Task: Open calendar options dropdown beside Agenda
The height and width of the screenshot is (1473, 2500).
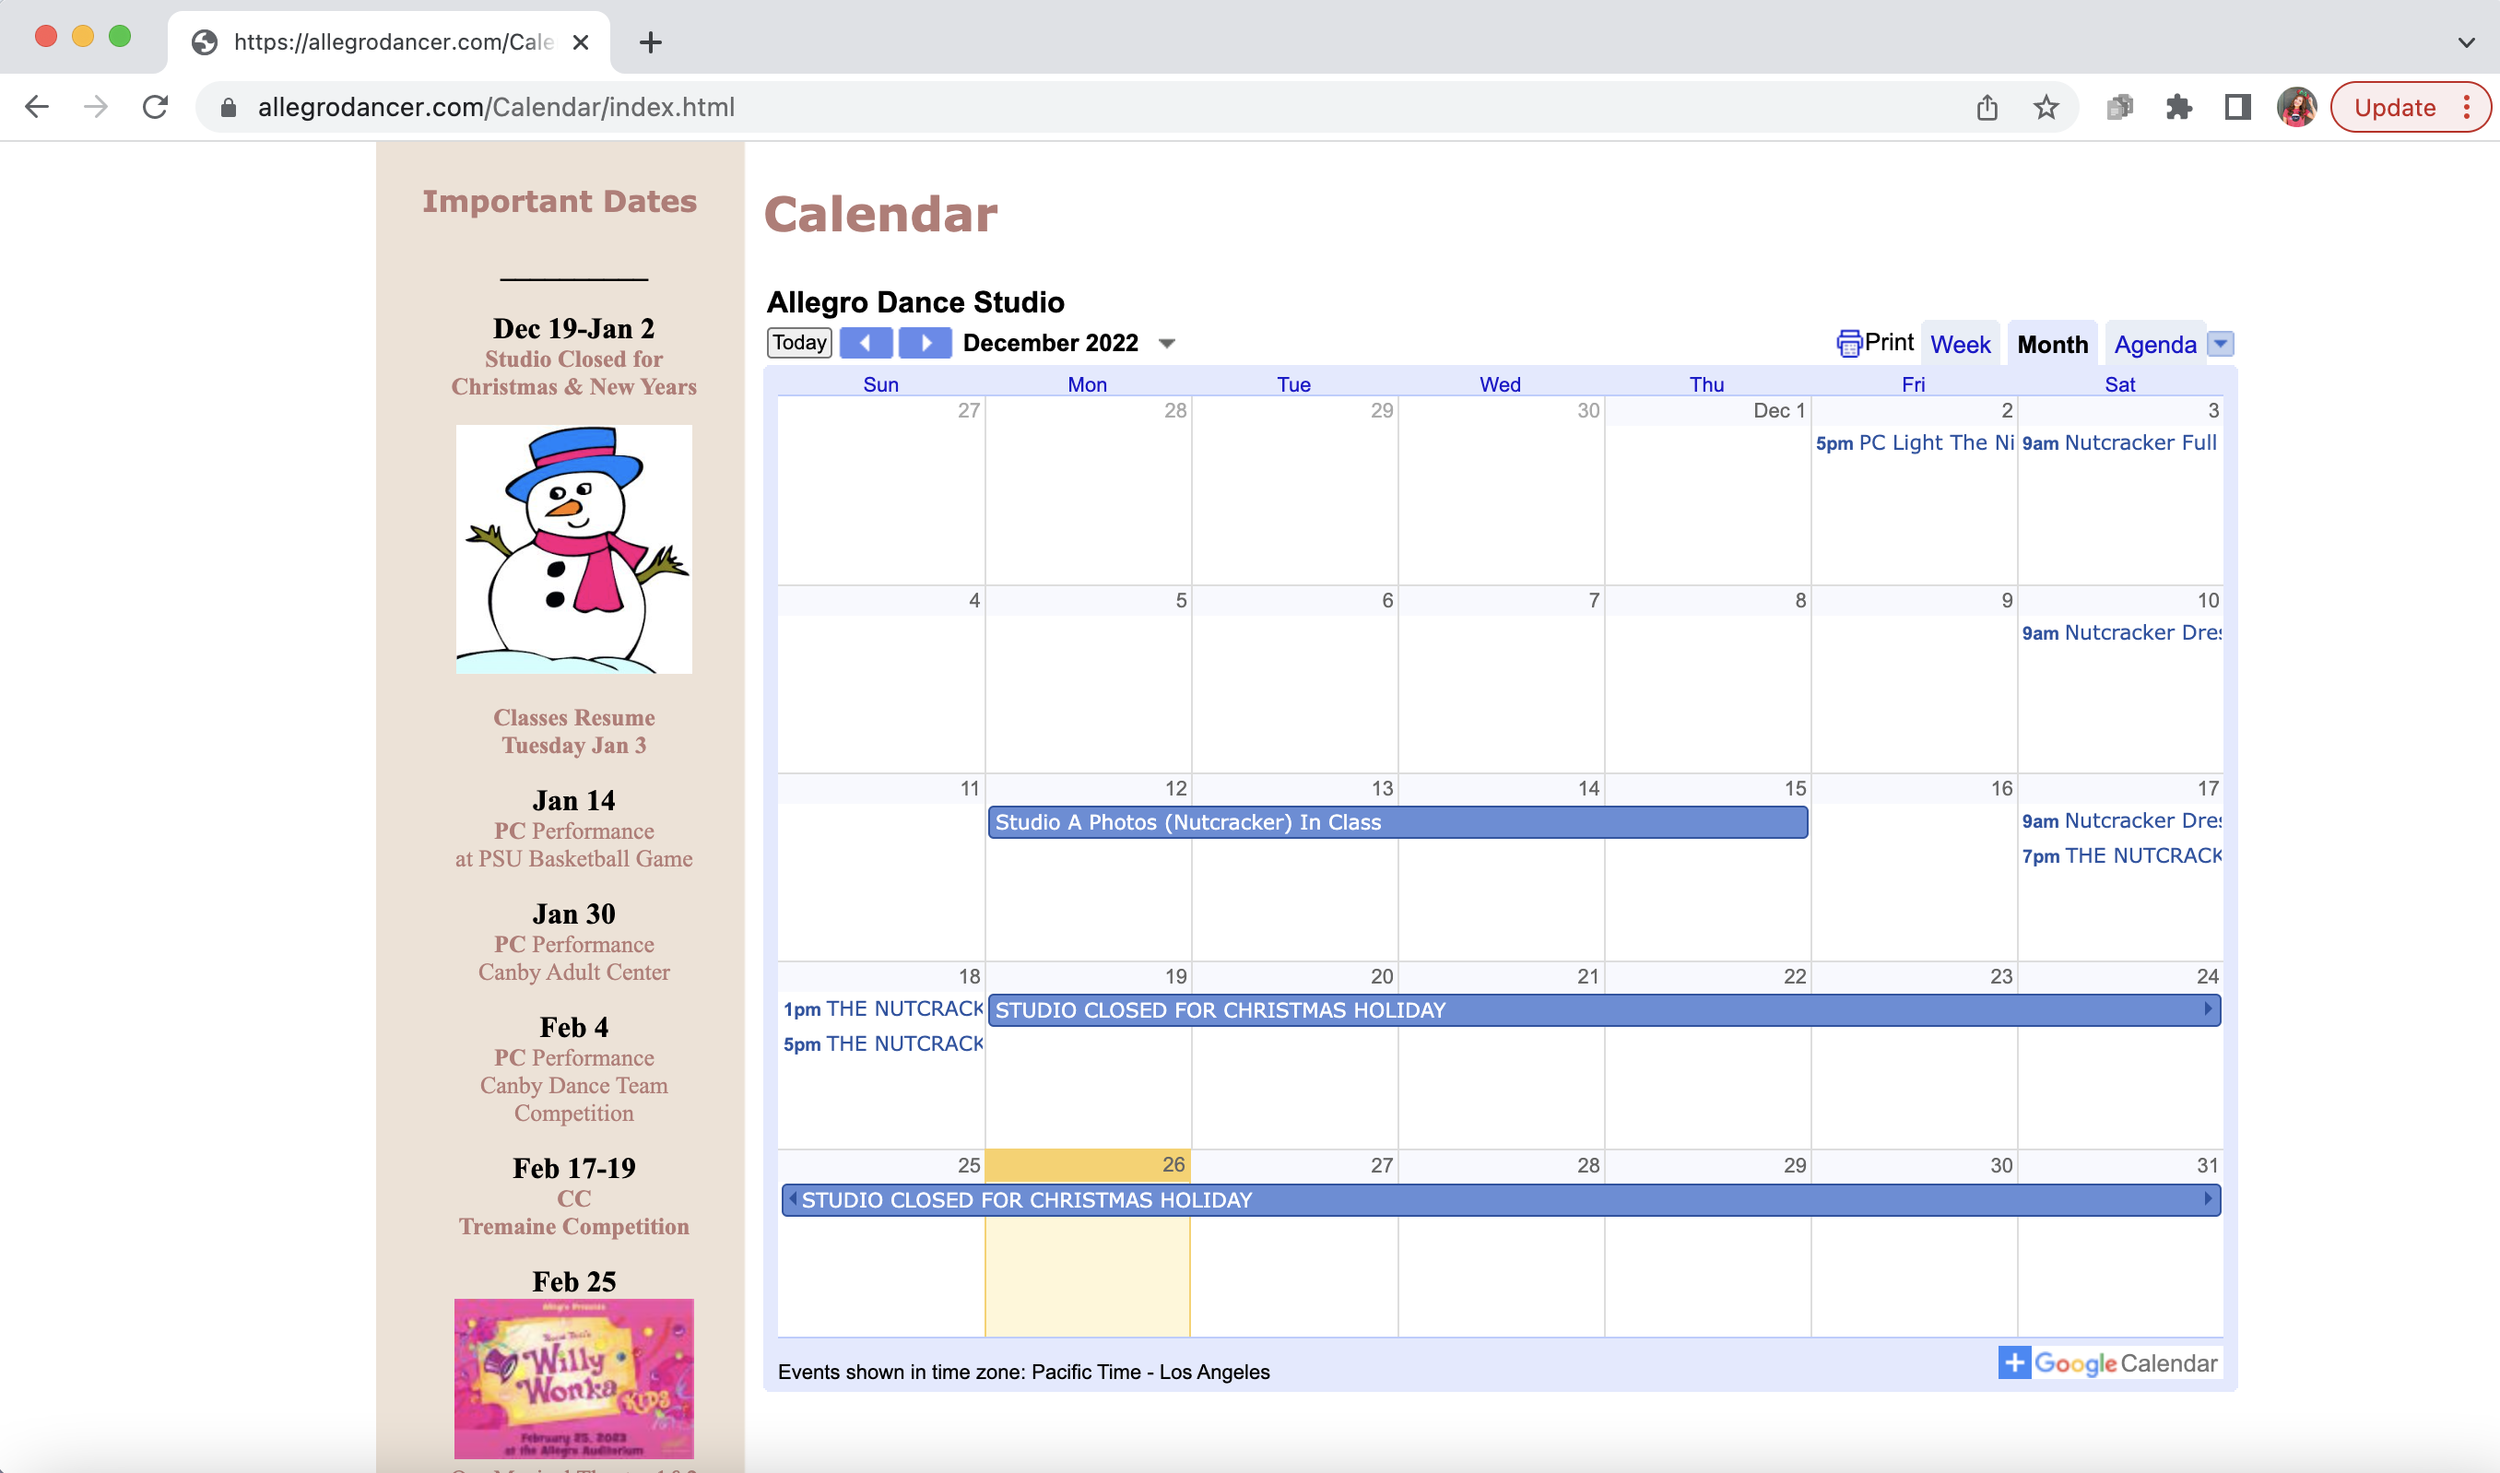Action: [x=2220, y=343]
